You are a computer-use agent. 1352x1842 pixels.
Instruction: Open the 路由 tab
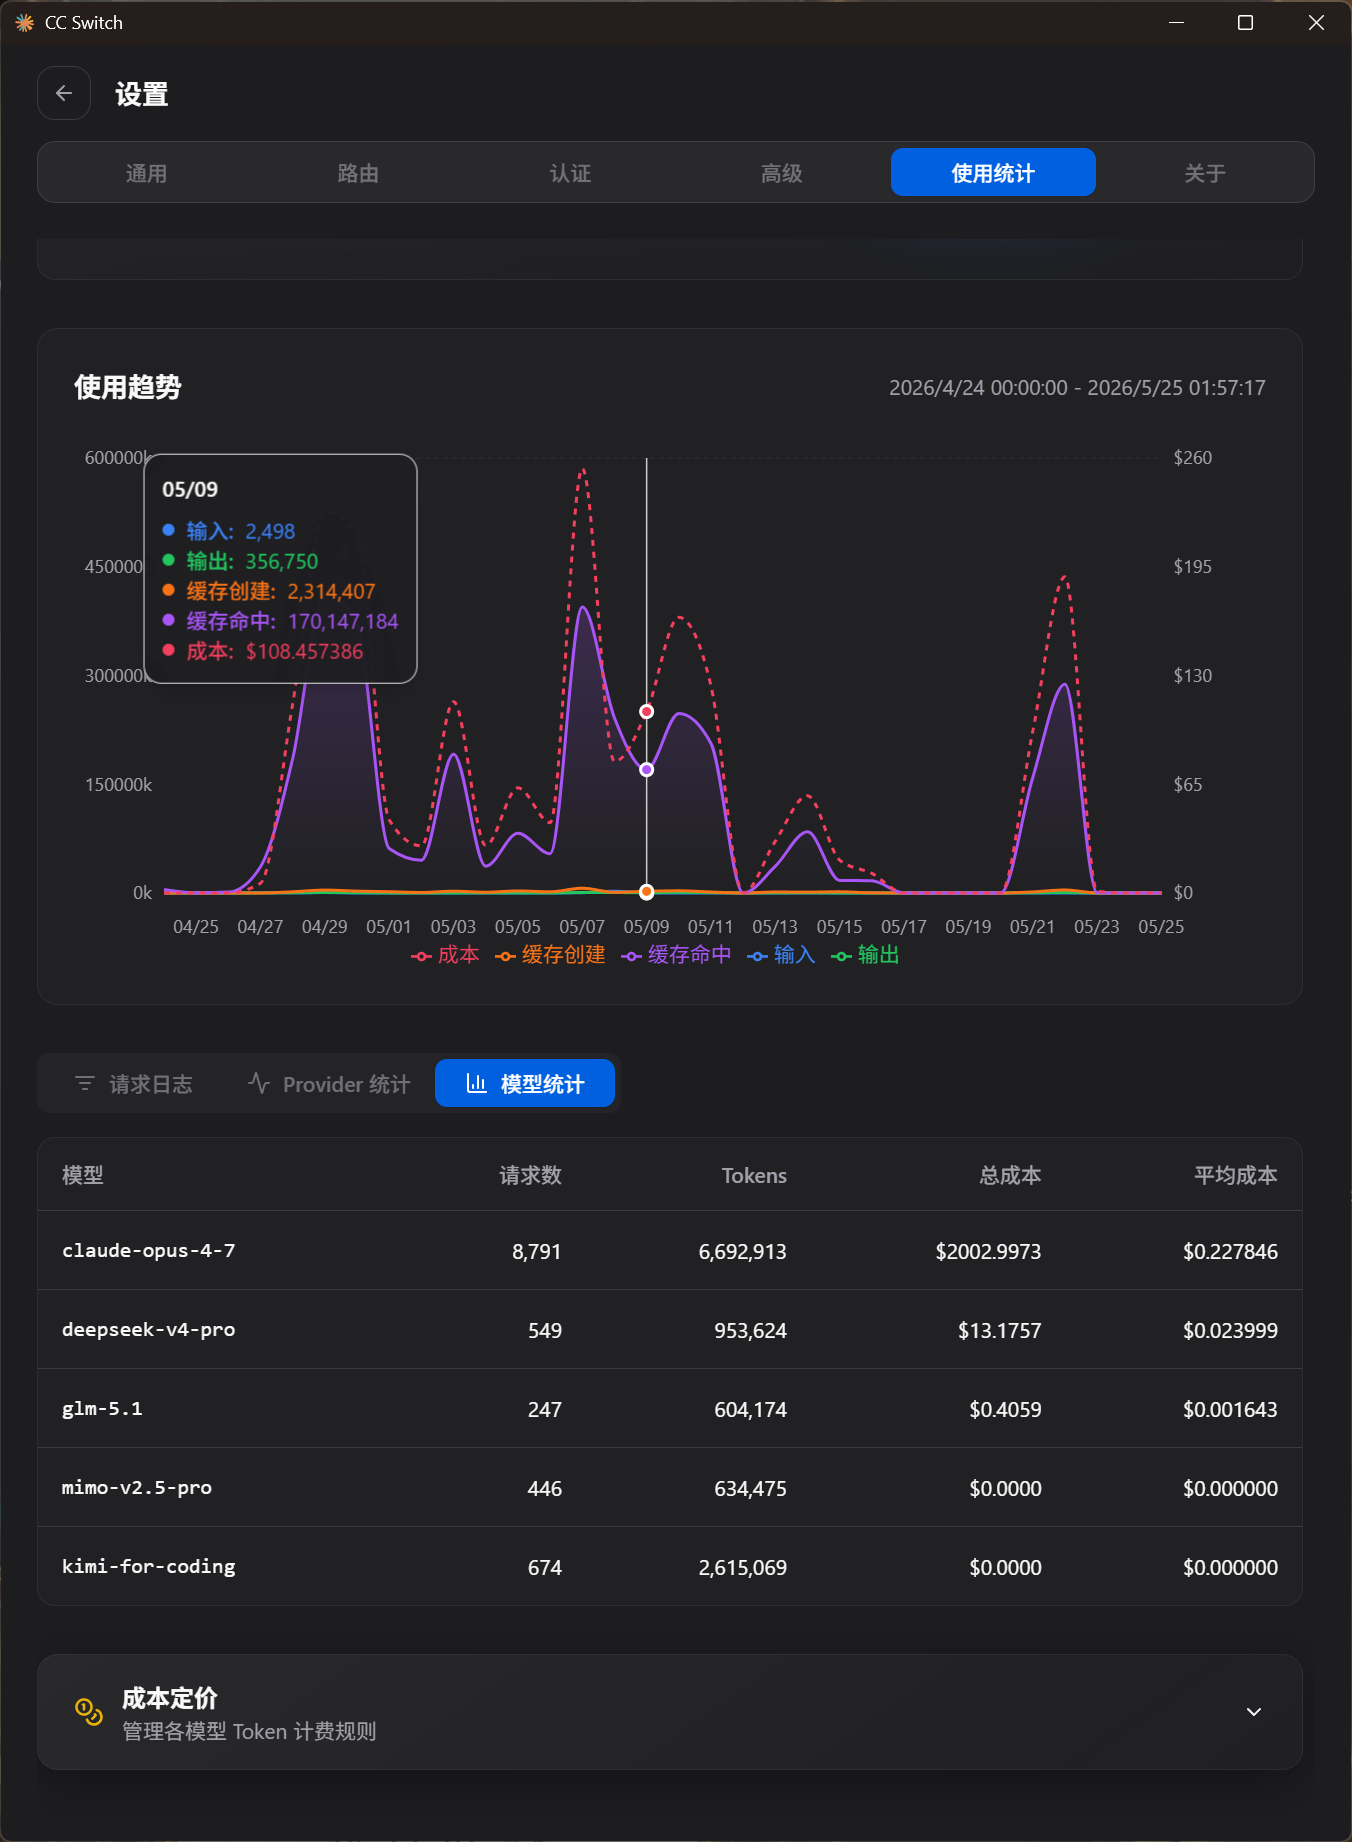358,173
